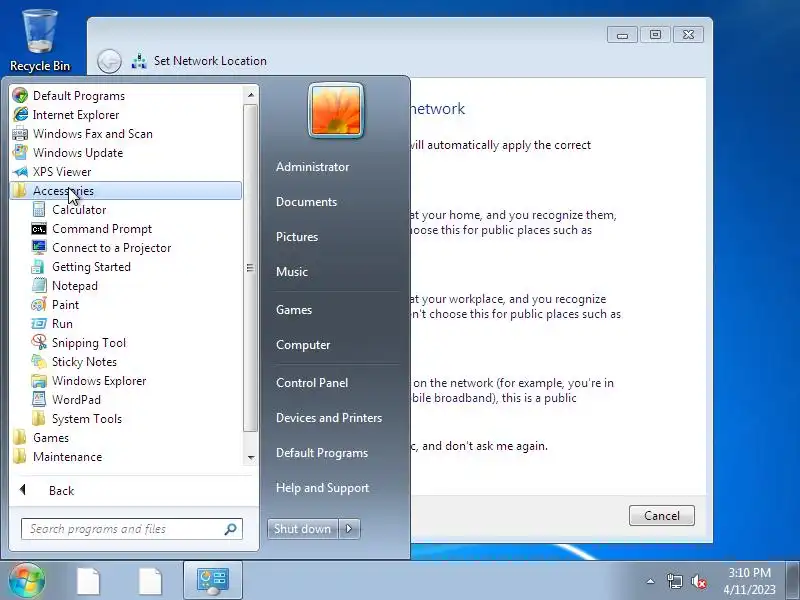
Task: Click the programs list scrollbar thumb
Action: point(251,268)
